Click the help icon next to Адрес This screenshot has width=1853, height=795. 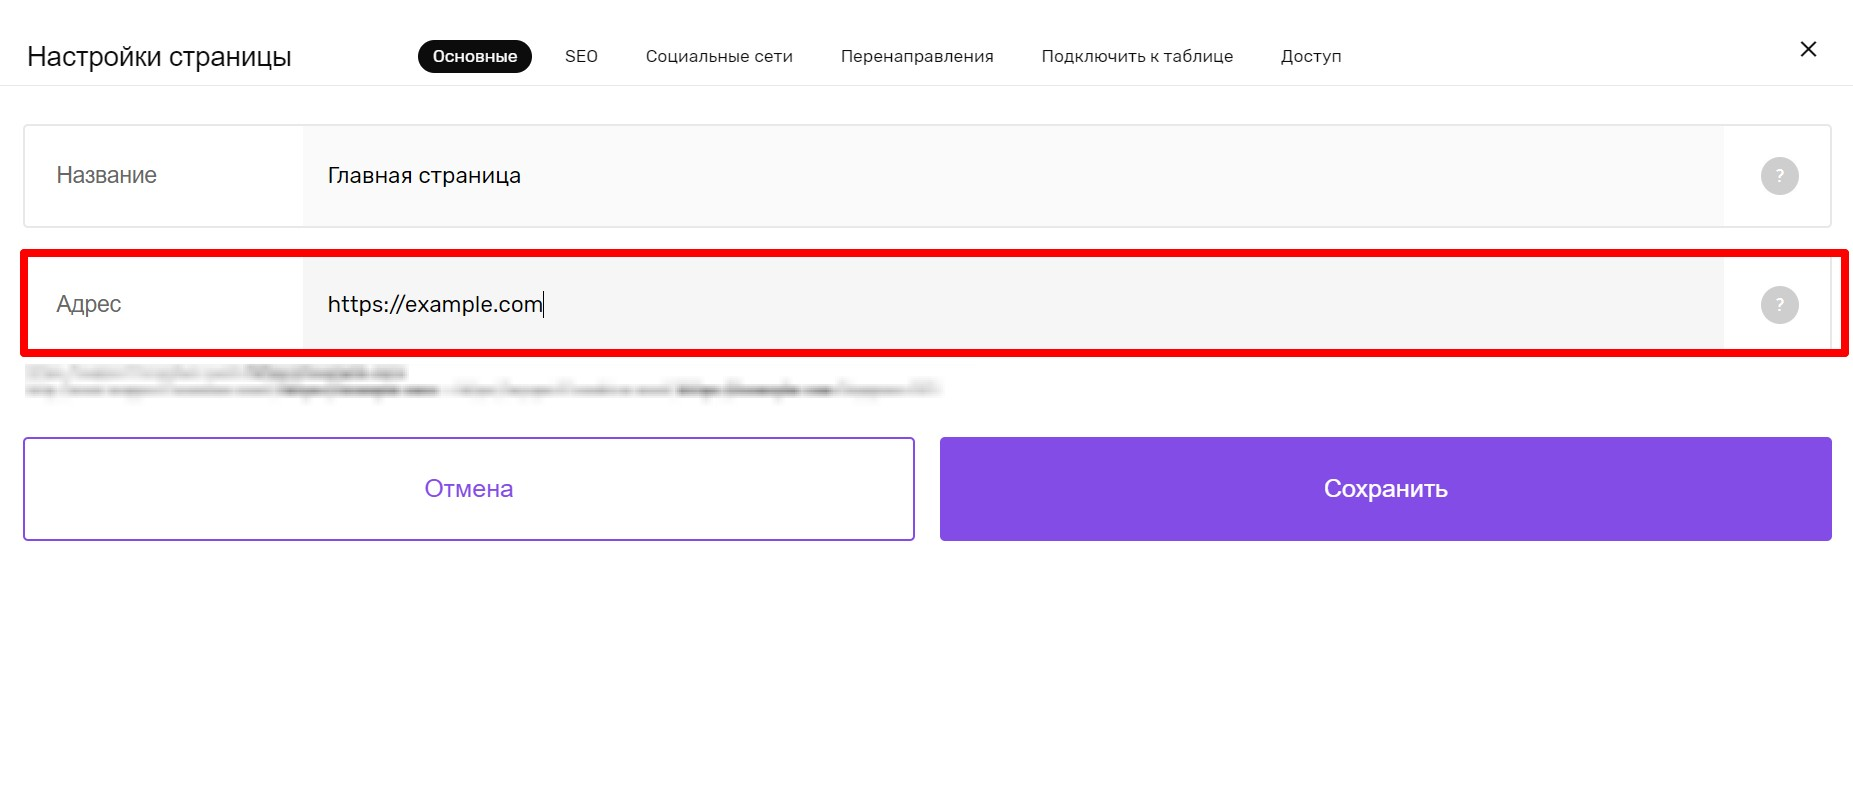point(1779,305)
